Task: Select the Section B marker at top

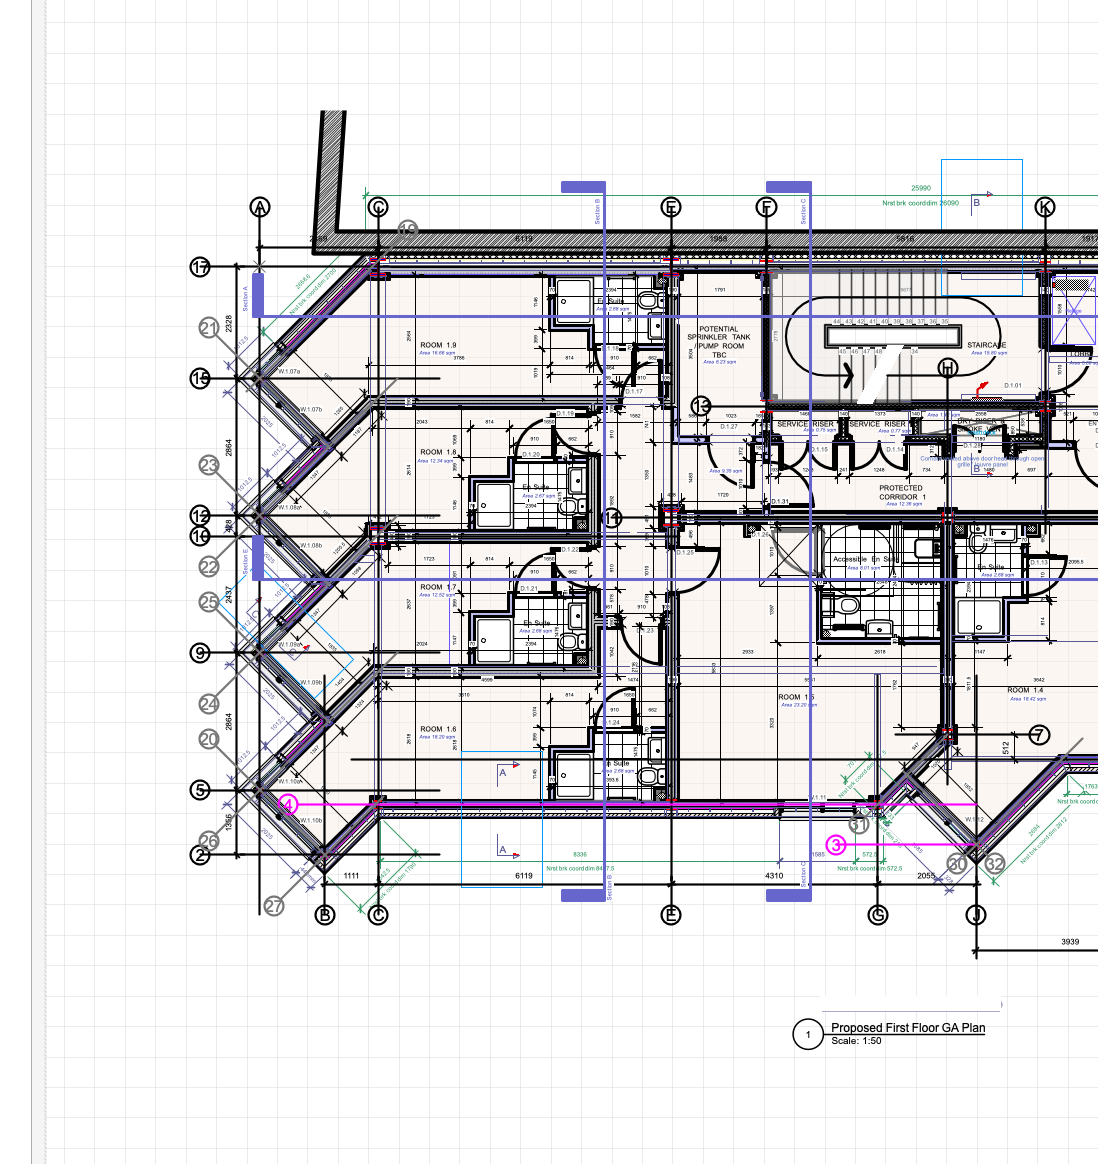Action: pos(583,187)
